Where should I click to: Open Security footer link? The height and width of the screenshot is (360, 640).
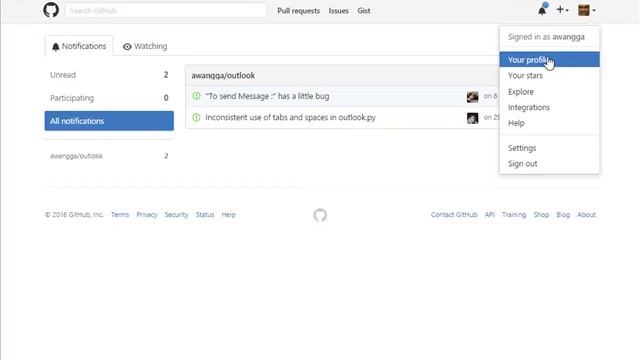[x=176, y=215]
